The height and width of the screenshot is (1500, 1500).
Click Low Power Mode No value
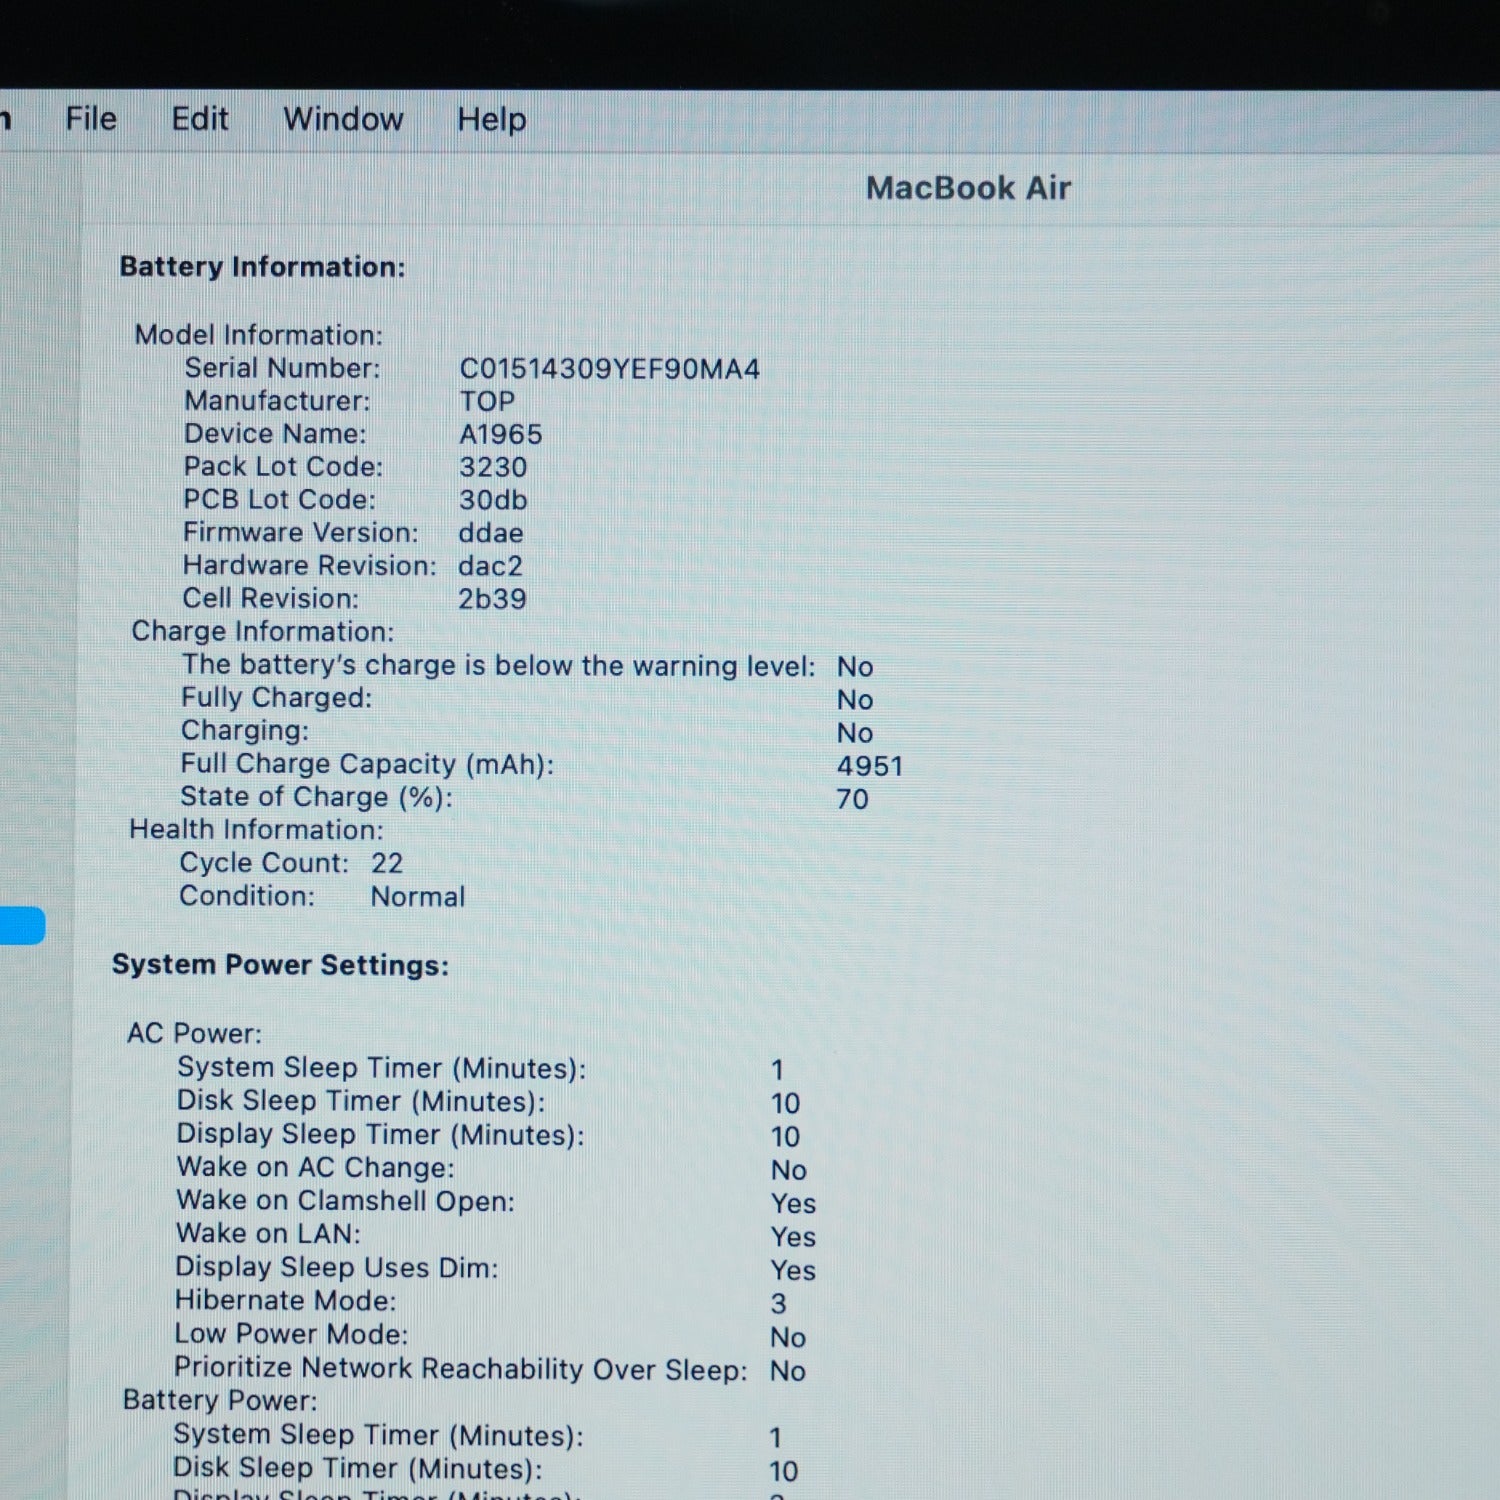click(x=788, y=1338)
